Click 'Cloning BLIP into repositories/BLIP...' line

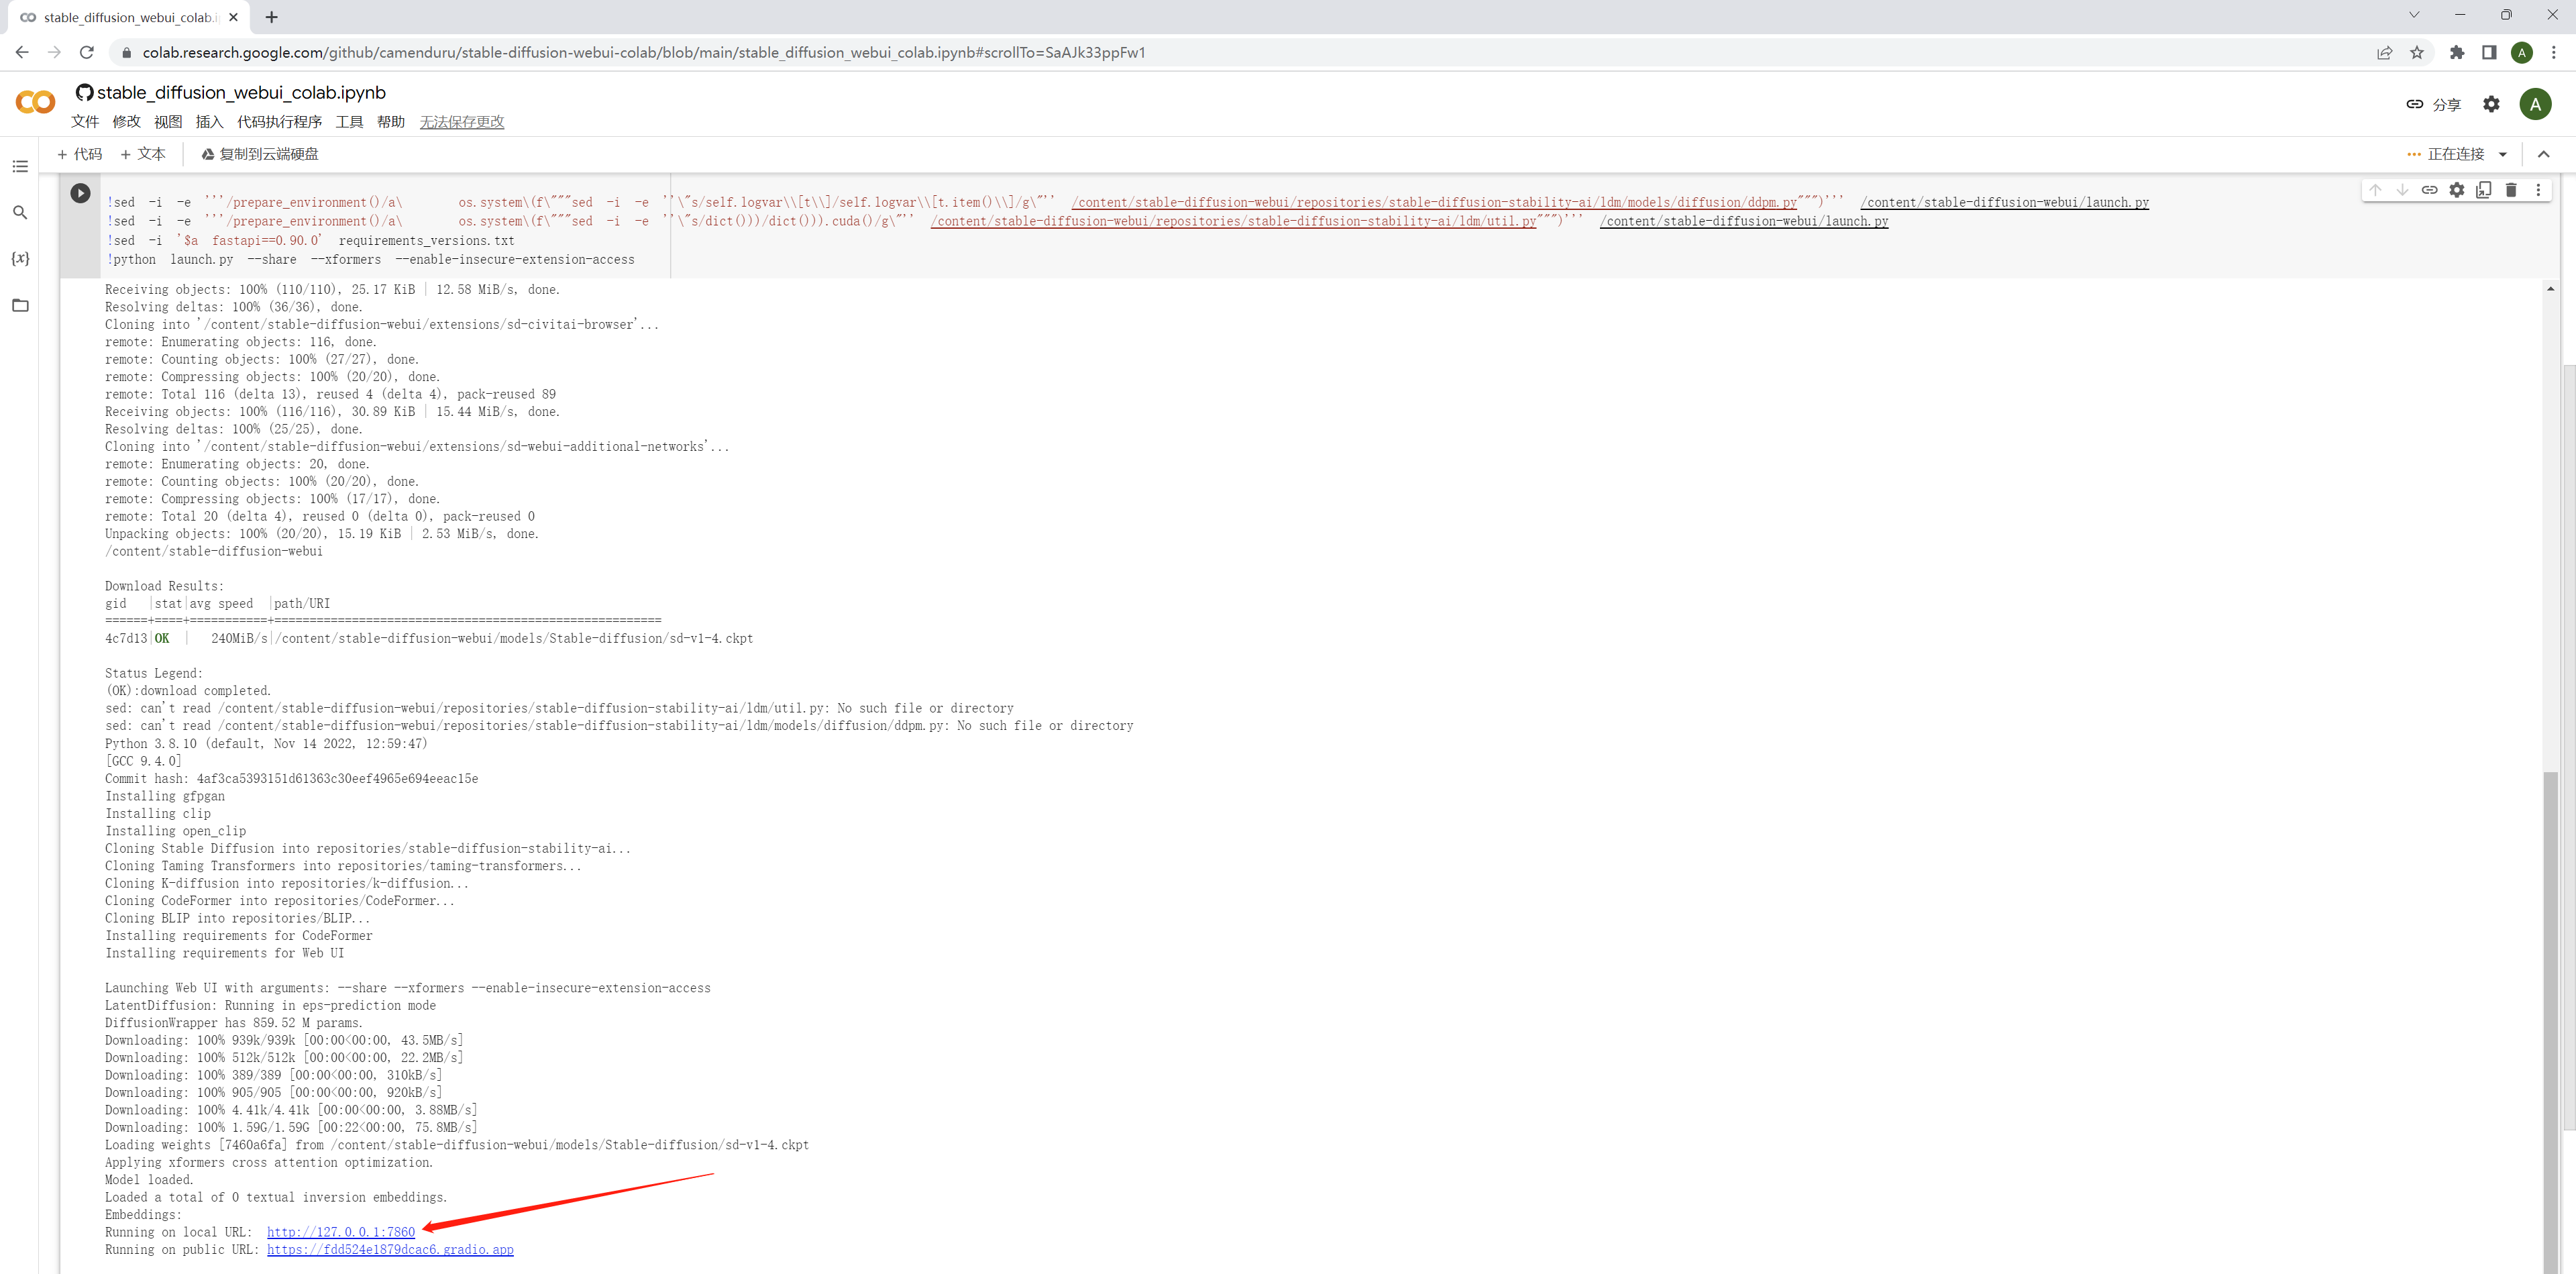tap(238, 918)
